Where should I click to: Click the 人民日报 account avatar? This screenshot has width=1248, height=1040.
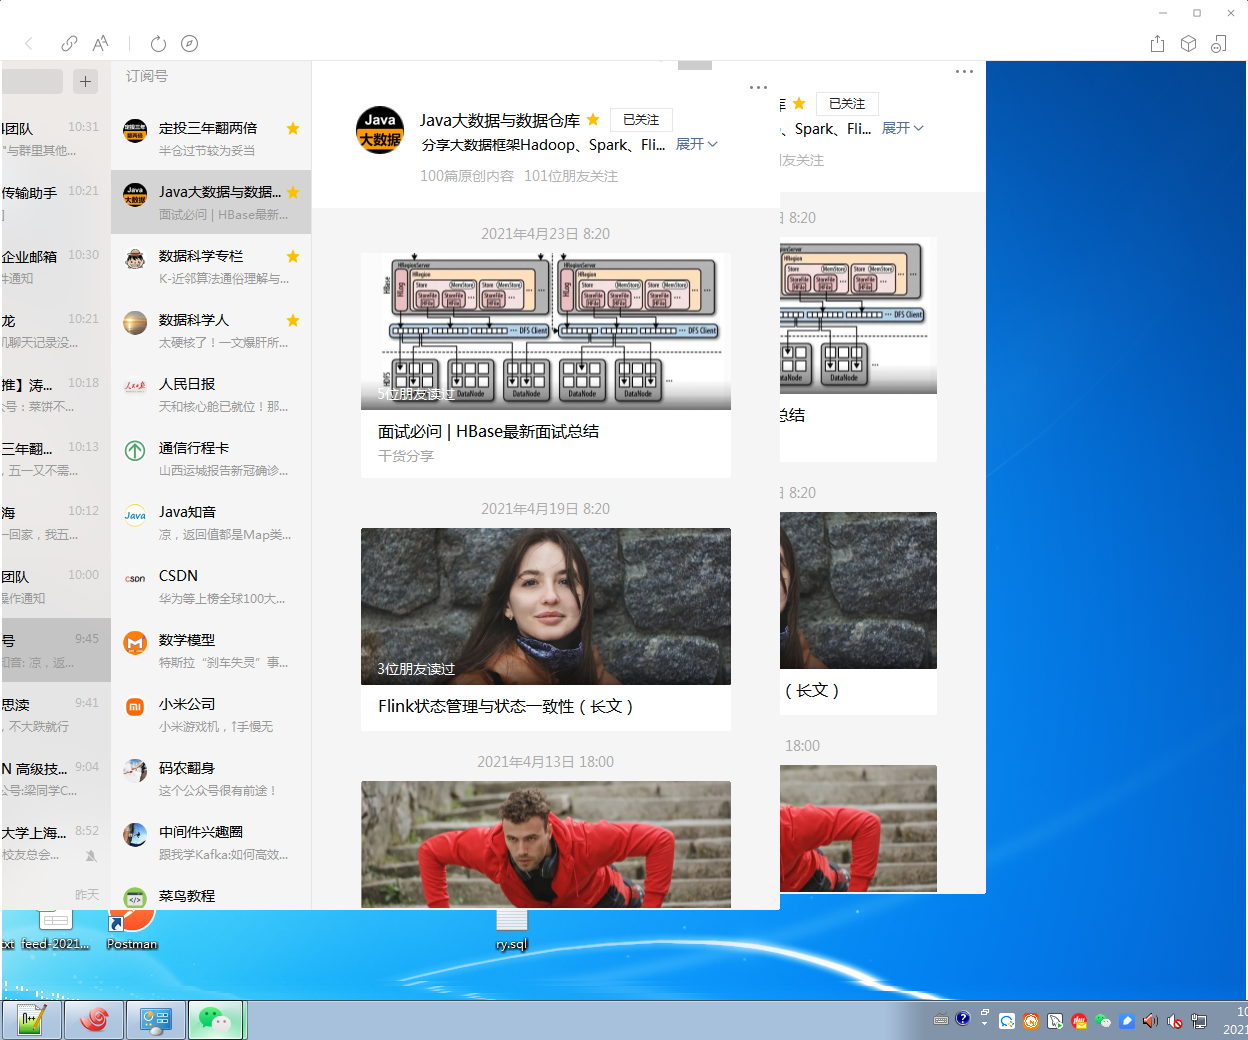click(135, 386)
